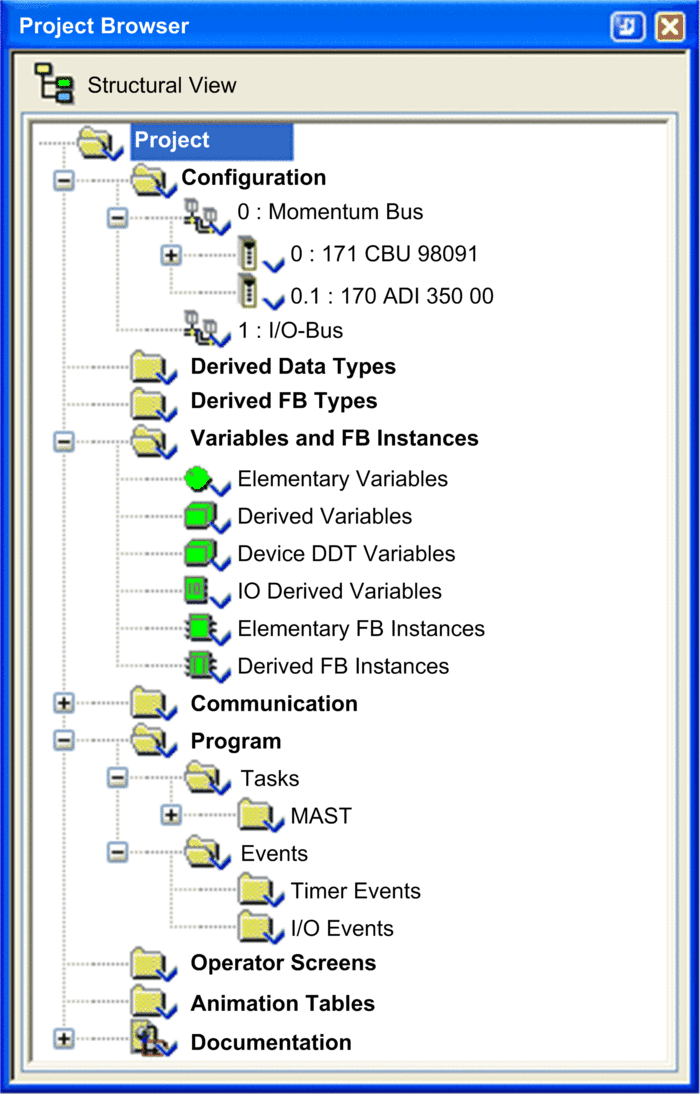Select '1 : I/O-Bus' entry
Image resolution: width=700 pixels, height=1094 pixels.
click(x=291, y=330)
